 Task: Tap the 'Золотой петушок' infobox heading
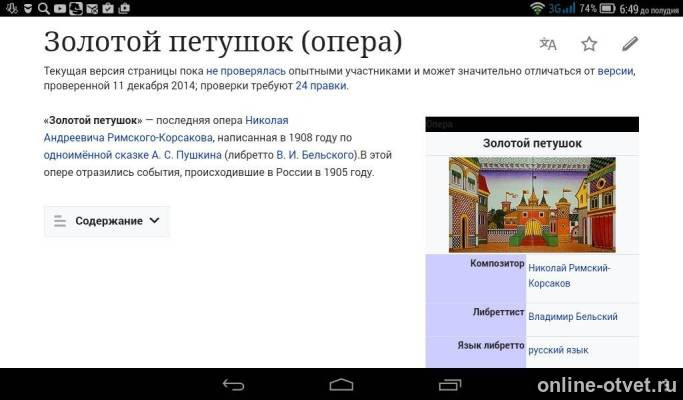(x=532, y=143)
